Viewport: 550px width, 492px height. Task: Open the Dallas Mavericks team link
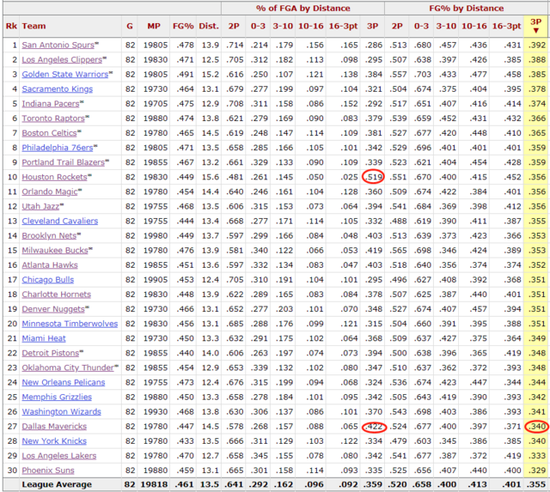point(54,427)
